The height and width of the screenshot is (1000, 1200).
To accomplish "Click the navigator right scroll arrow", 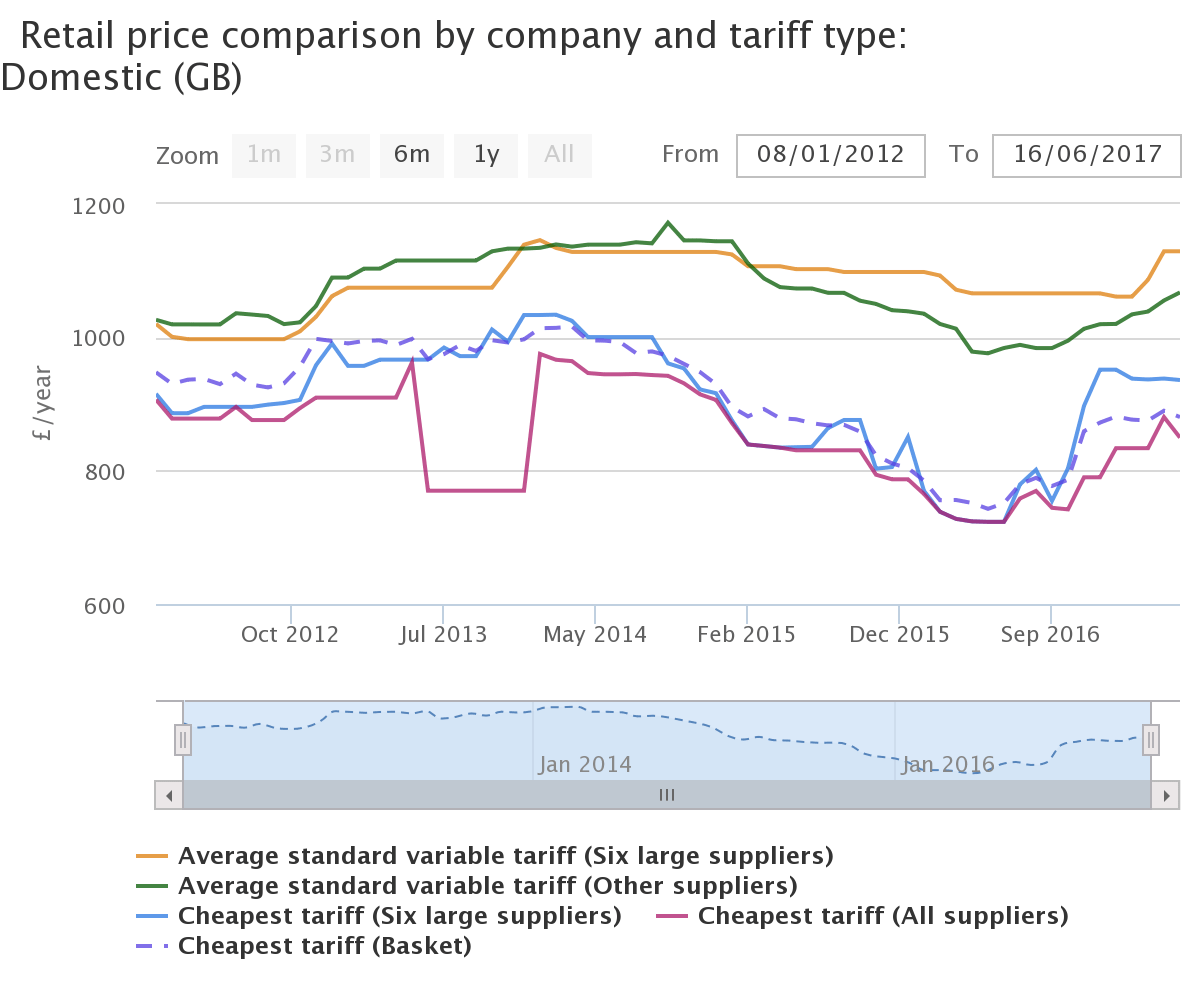I will coord(1165,795).
